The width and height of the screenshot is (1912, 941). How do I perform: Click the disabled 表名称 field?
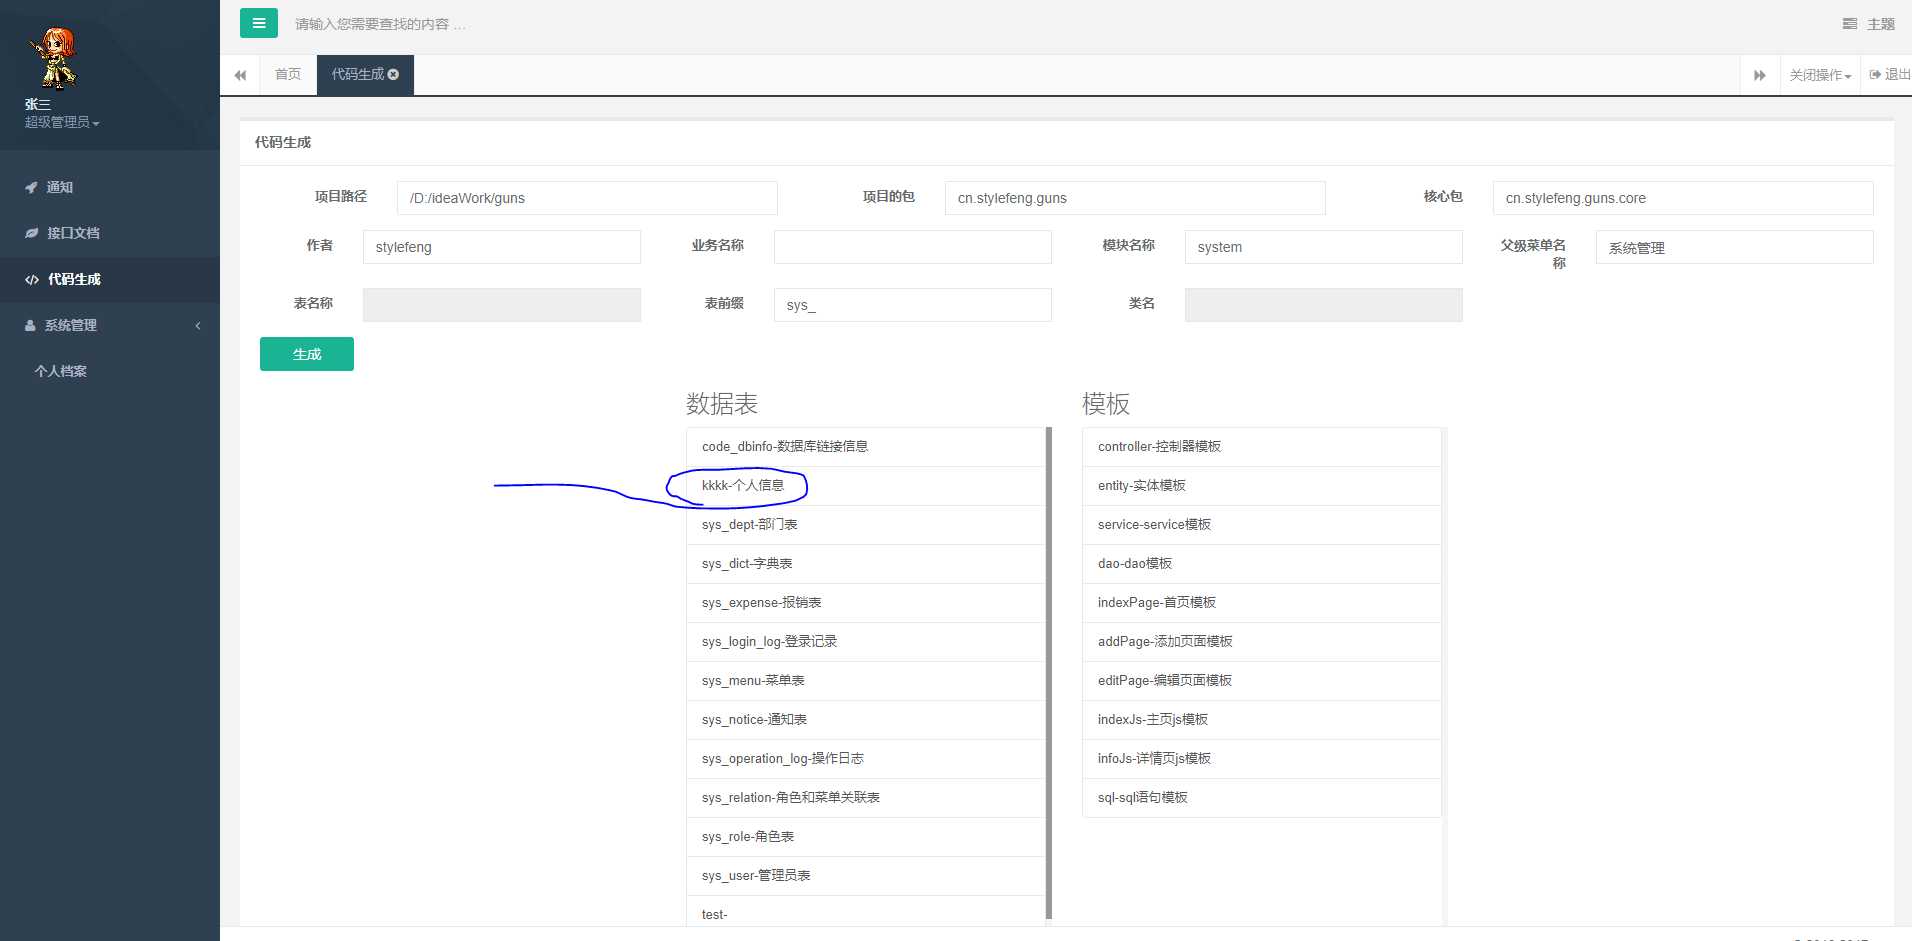coord(502,305)
